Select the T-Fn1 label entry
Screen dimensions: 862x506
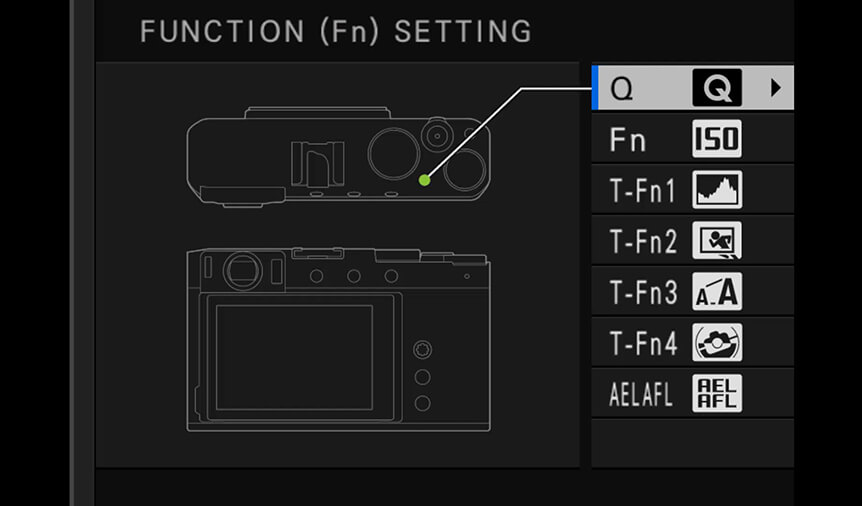[642, 190]
